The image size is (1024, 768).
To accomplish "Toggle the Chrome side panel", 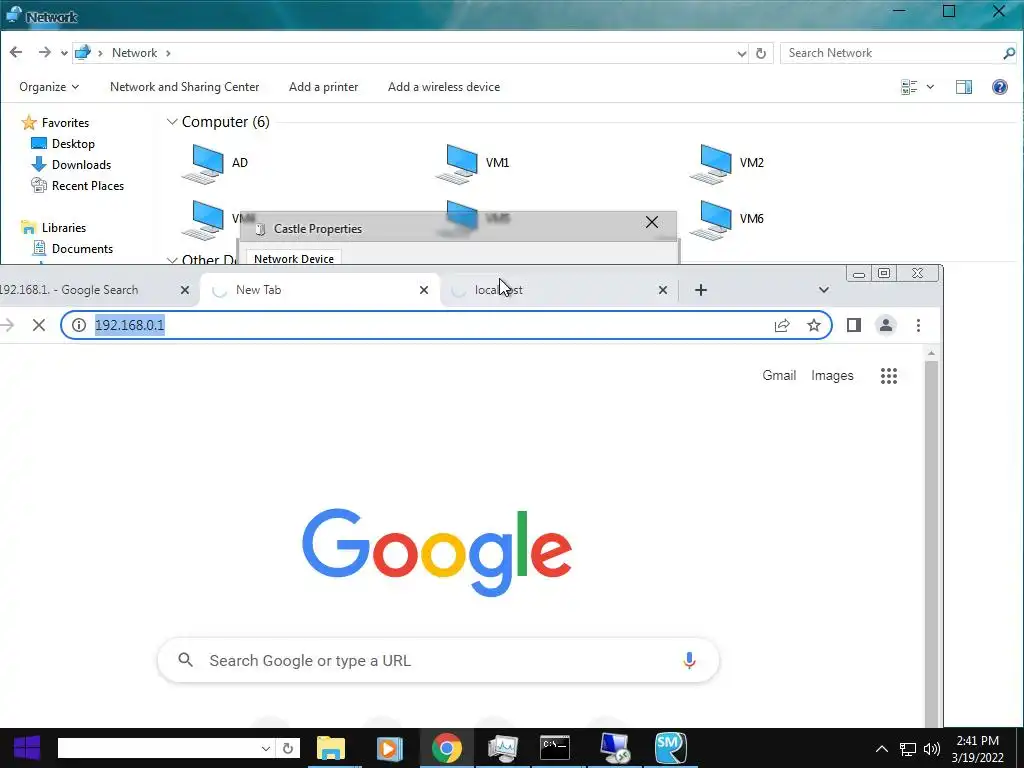I will (x=854, y=325).
